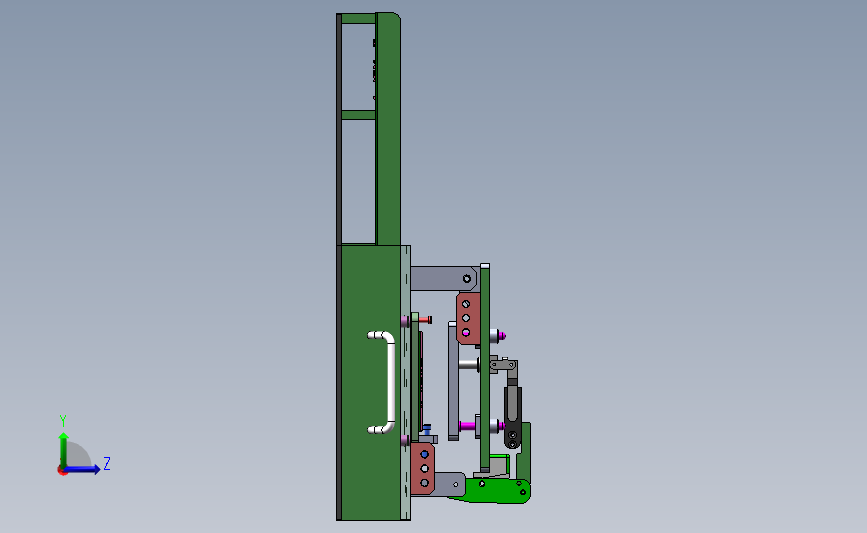Select the large green base plate behind handle
867x533 pixels.
tap(370, 383)
